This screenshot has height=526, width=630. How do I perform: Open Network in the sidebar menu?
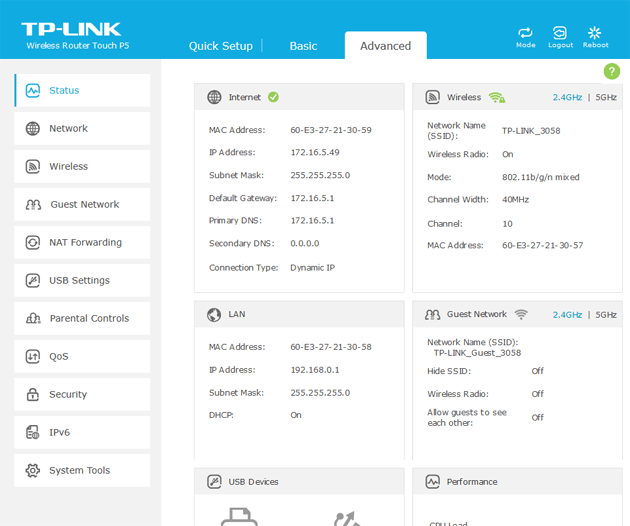pyautogui.click(x=82, y=129)
